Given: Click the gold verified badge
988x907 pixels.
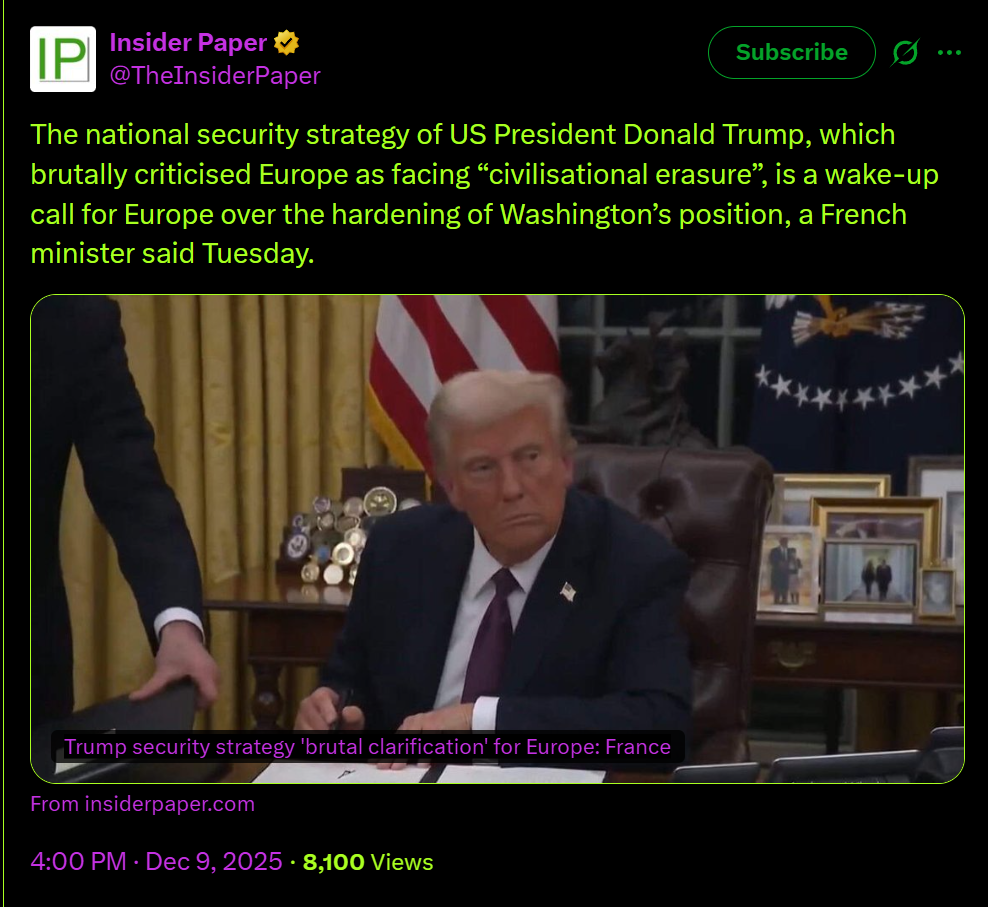Looking at the screenshot, I should [286, 43].
